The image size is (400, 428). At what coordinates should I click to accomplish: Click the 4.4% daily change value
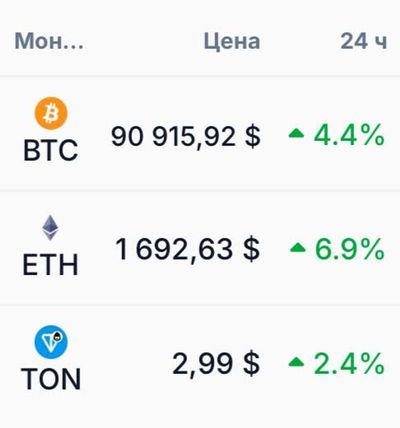(x=349, y=135)
